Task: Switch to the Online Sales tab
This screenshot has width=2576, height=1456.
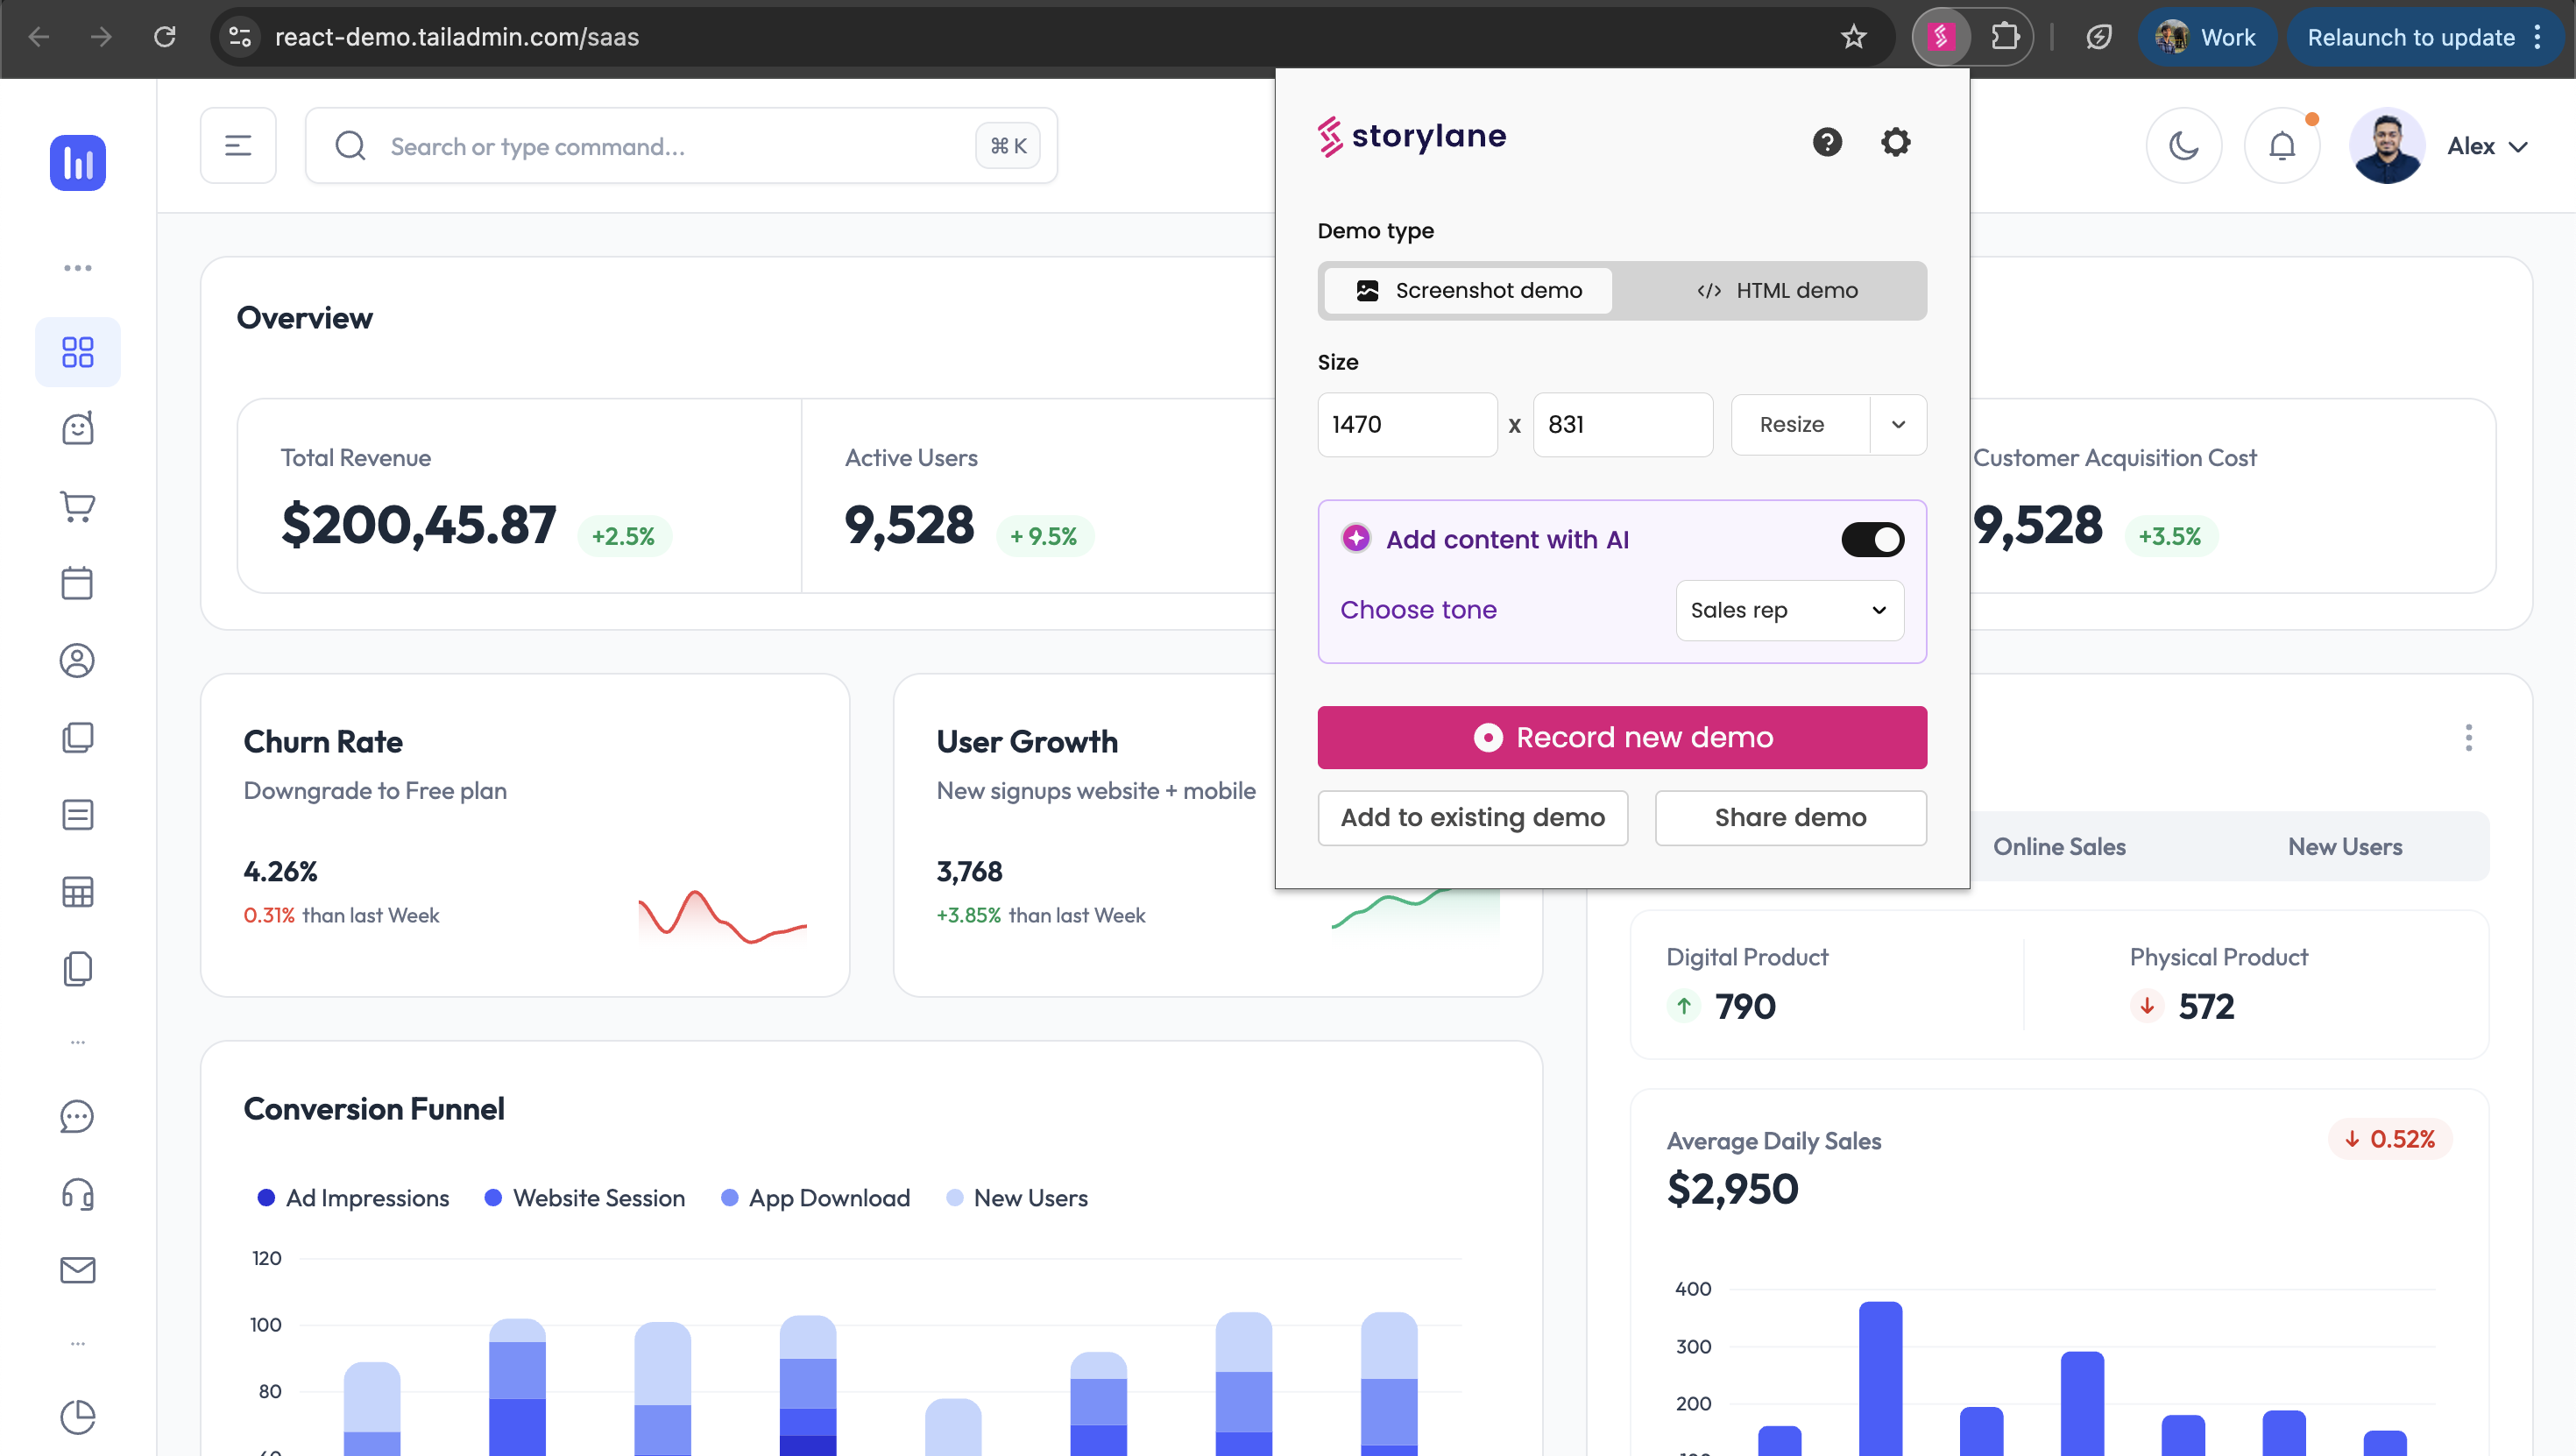Action: 2059,847
